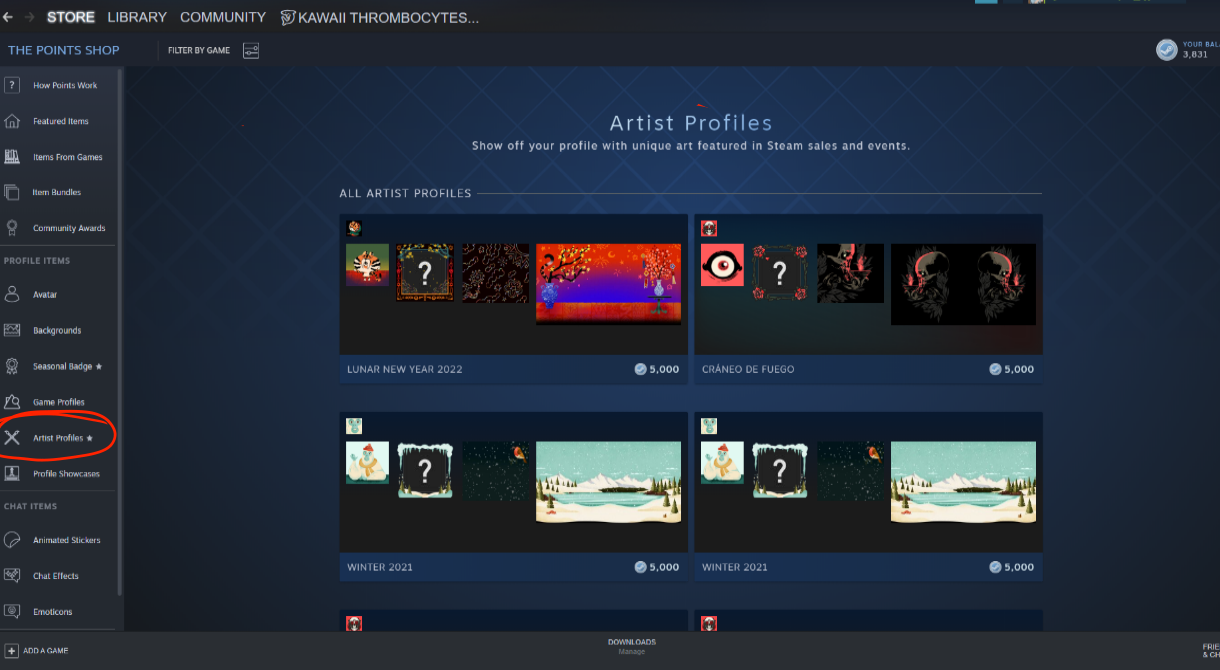Click the Avatar person icon
The height and width of the screenshot is (670, 1220).
pos(12,294)
